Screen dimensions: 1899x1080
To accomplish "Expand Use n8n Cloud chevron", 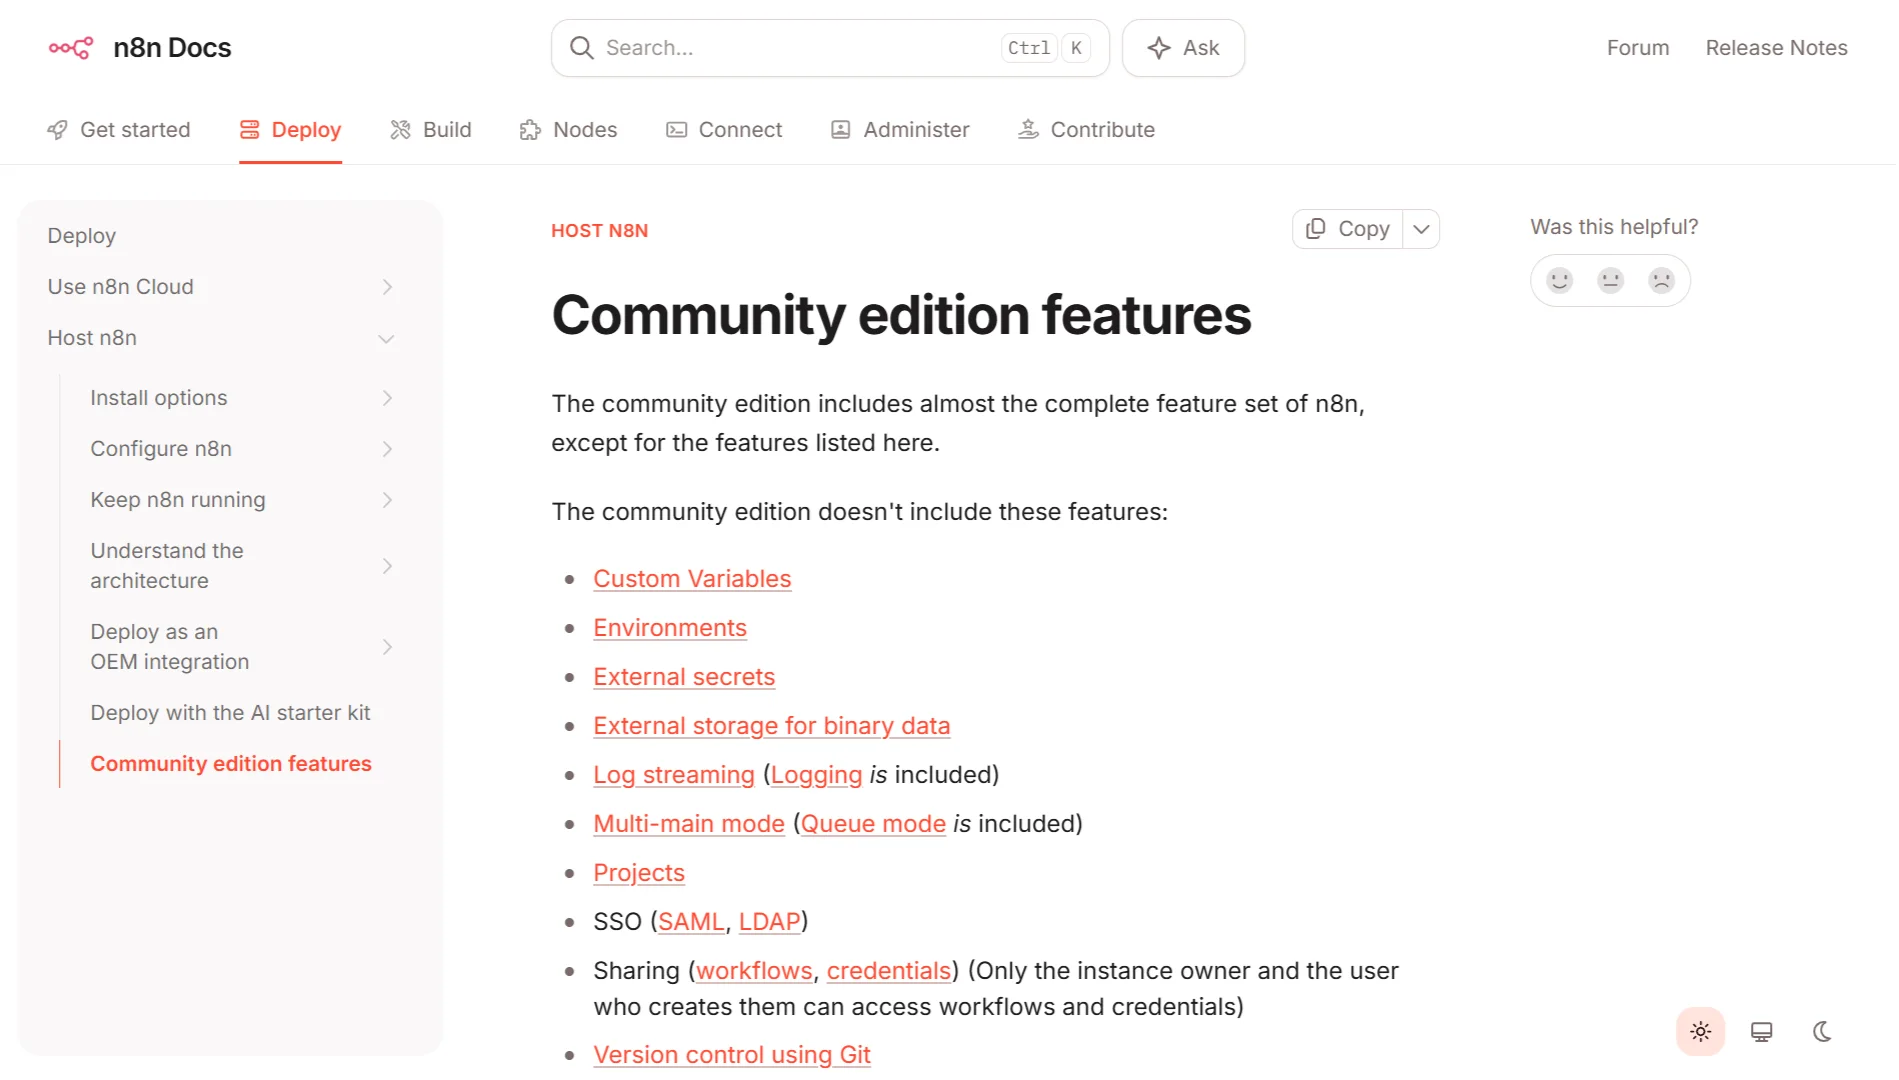I will (x=387, y=287).
